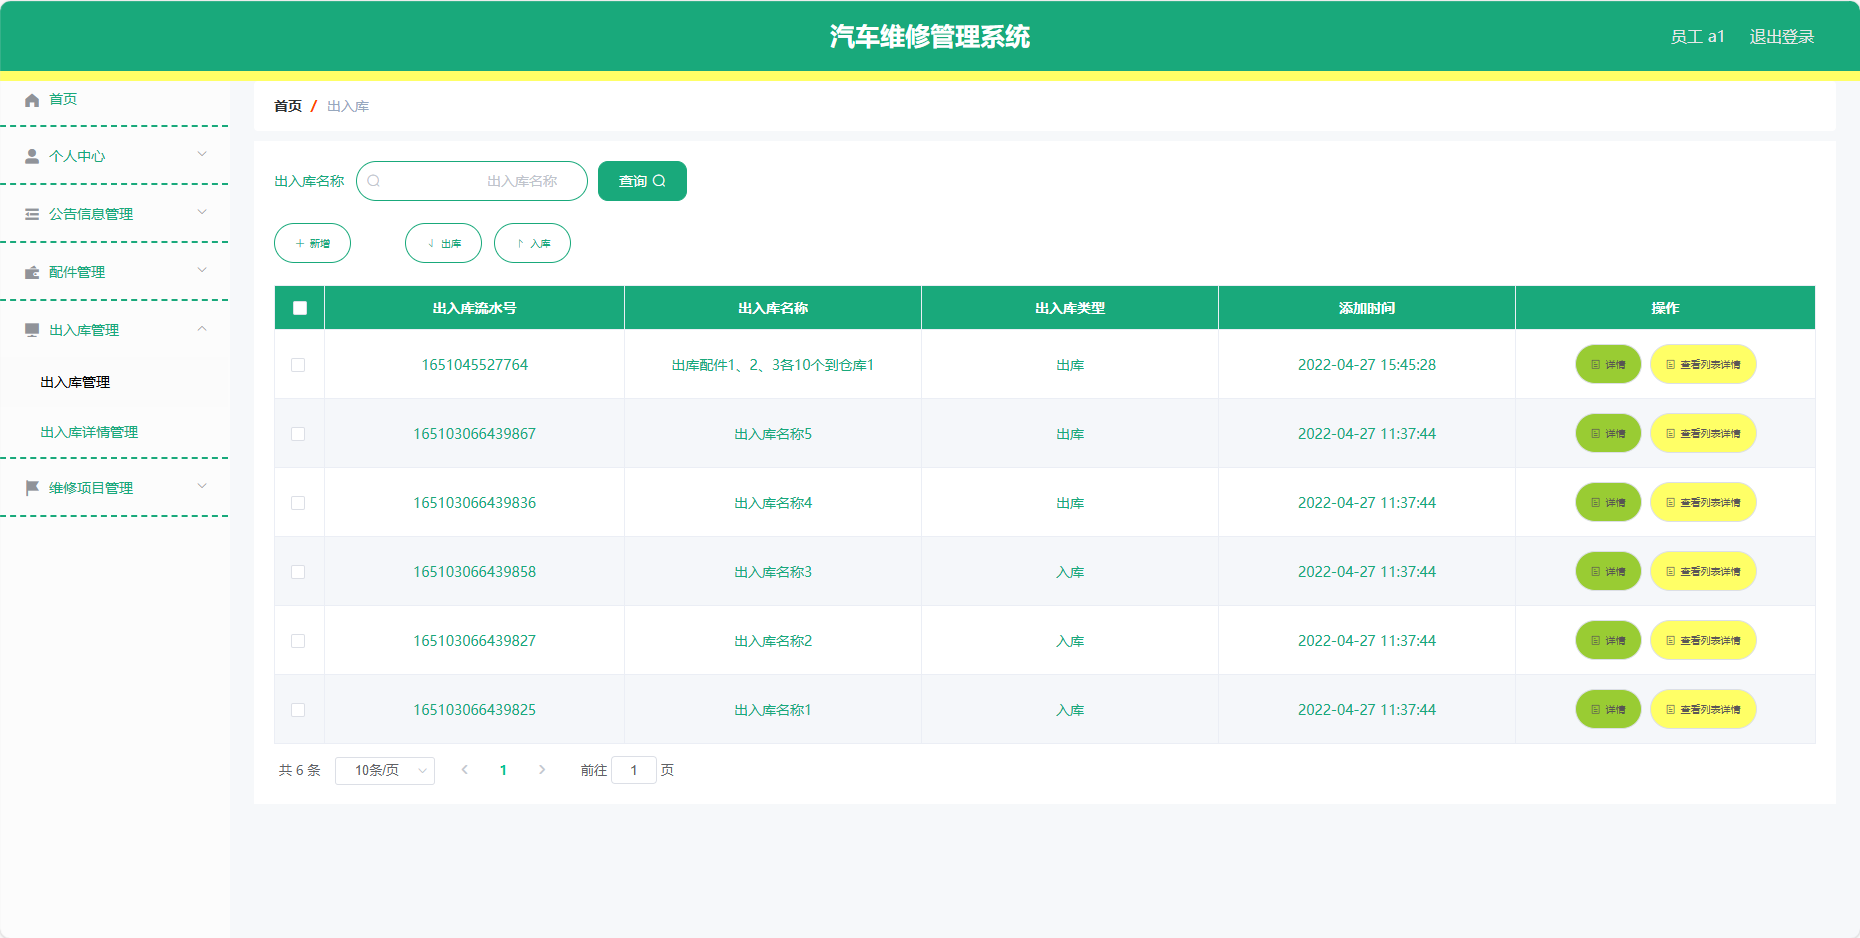This screenshot has width=1860, height=938.
Task: Collapse the 出入库管理 menu chevron
Action: (202, 328)
